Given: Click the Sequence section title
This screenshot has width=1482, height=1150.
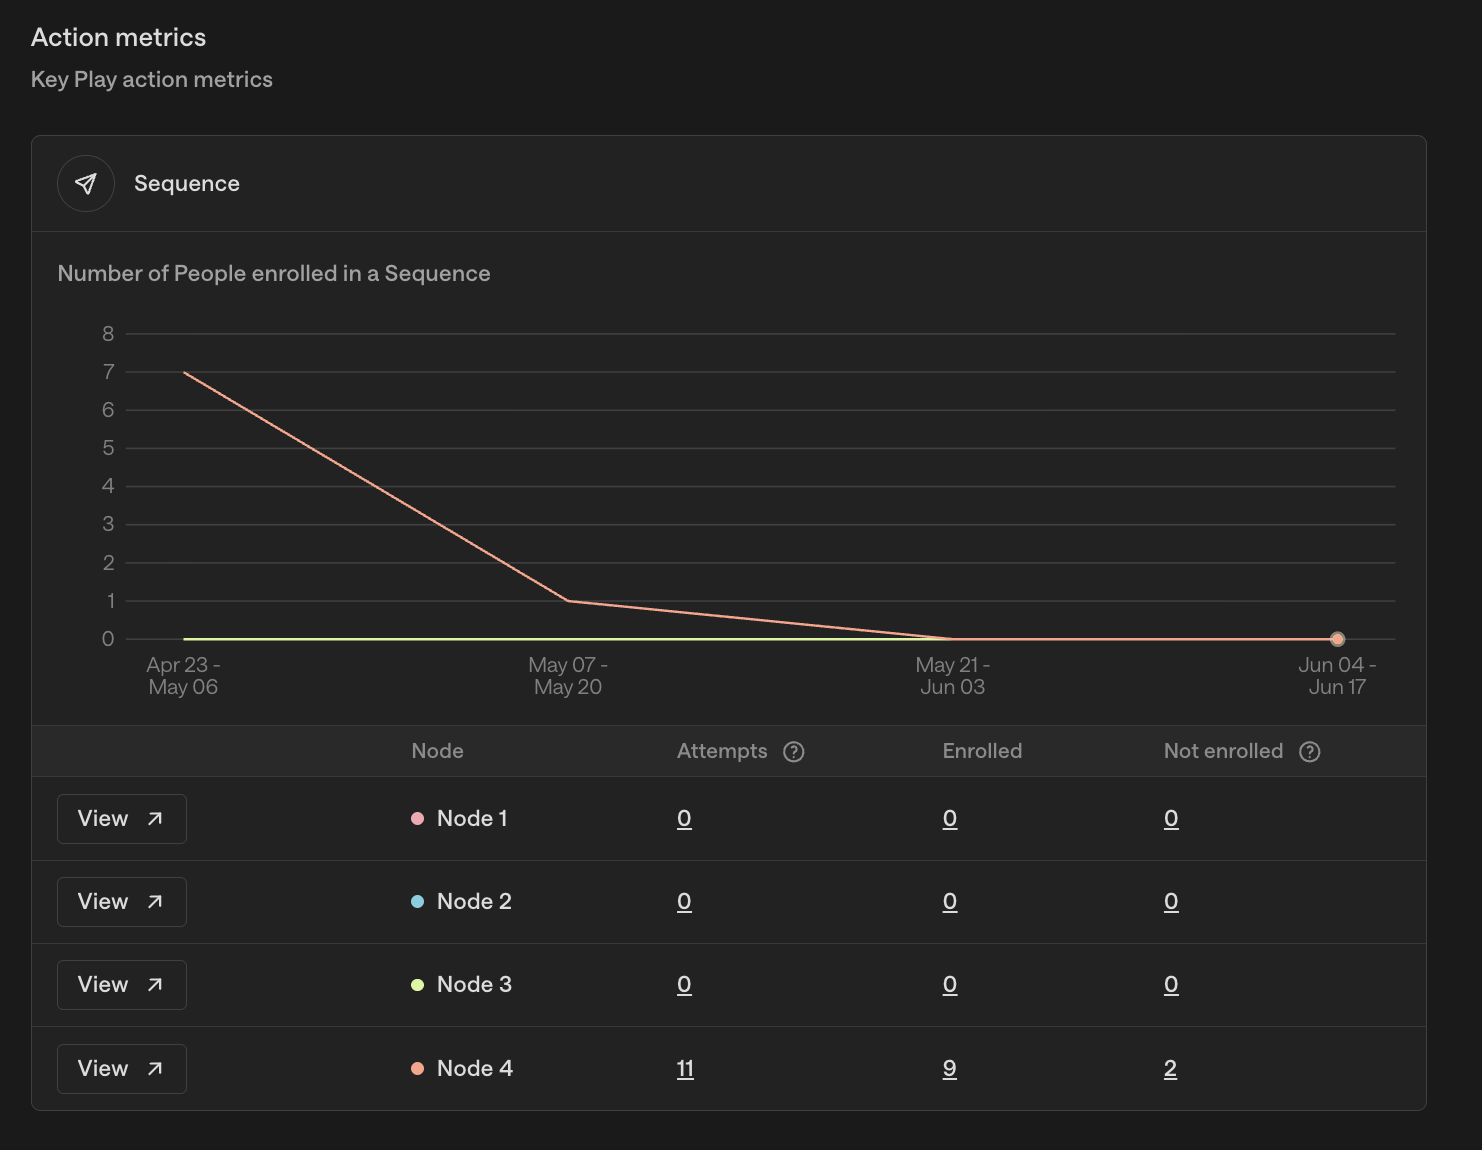Looking at the screenshot, I should [187, 184].
